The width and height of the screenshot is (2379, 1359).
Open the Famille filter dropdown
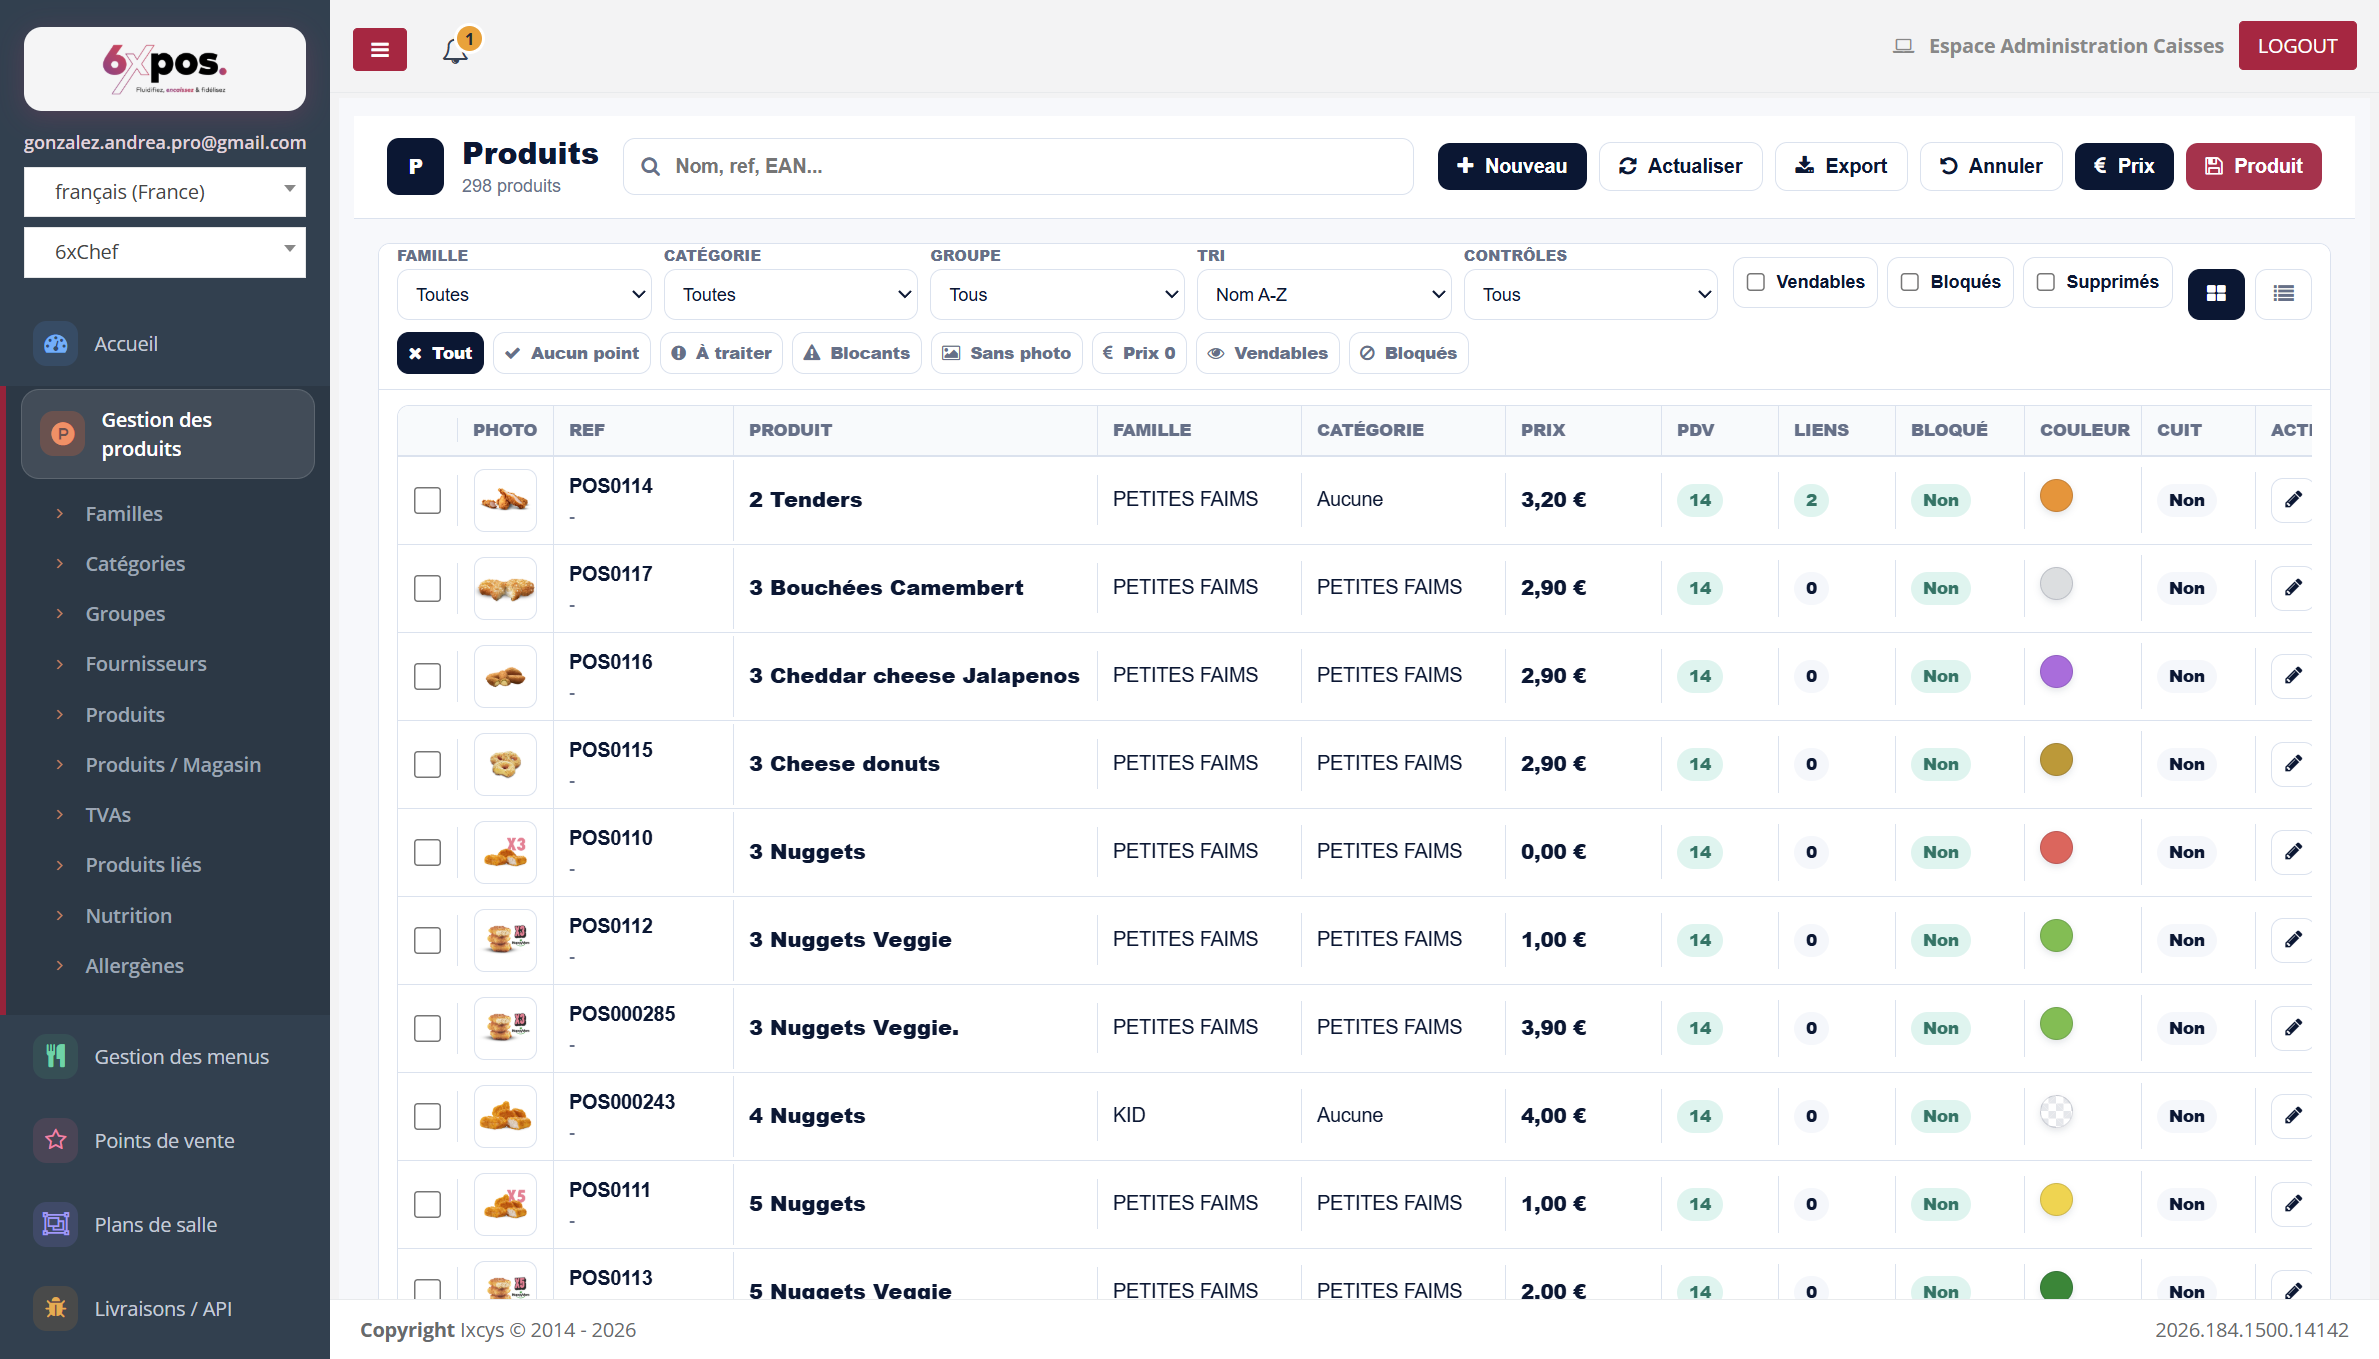tap(524, 294)
